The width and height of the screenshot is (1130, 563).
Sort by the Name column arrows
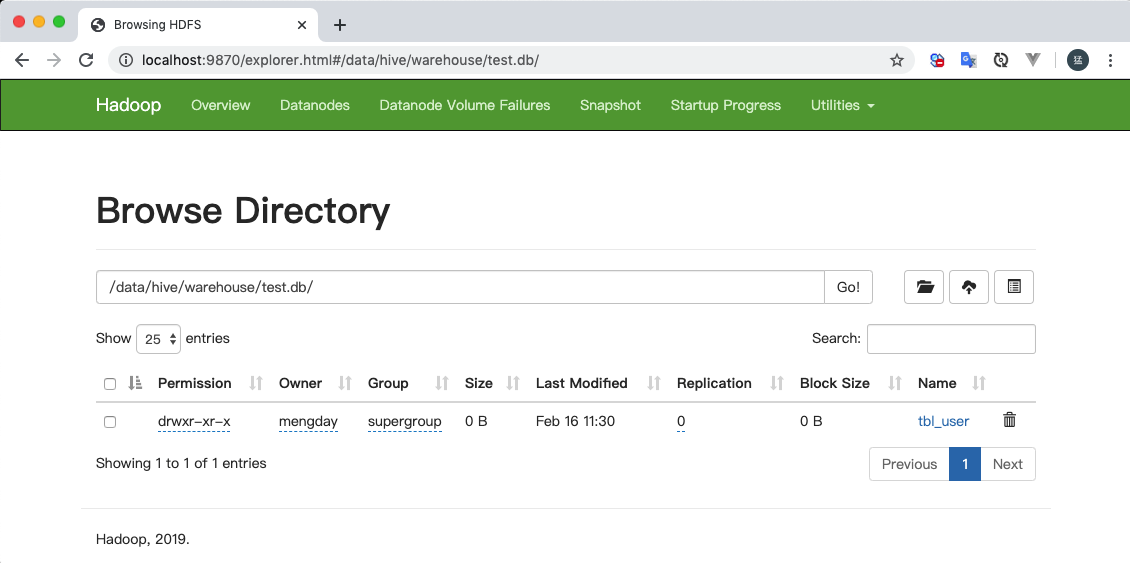coord(979,384)
